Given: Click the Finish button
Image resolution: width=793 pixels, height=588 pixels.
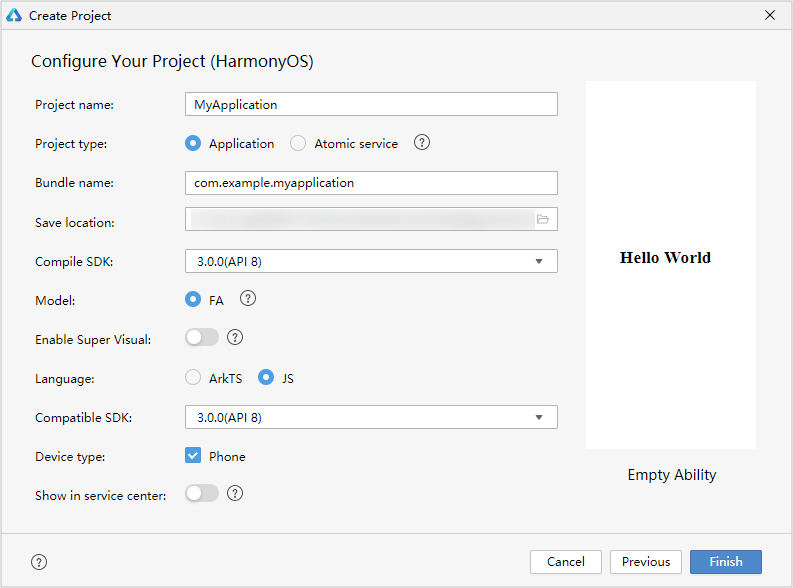Looking at the screenshot, I should [x=725, y=562].
